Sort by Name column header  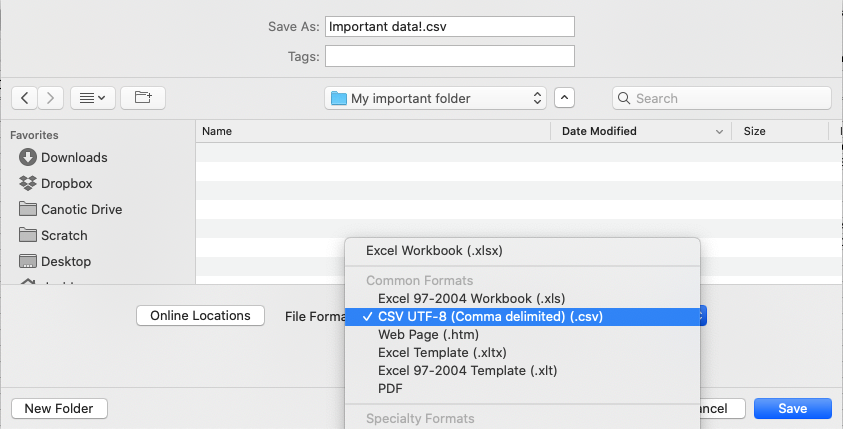point(373,131)
